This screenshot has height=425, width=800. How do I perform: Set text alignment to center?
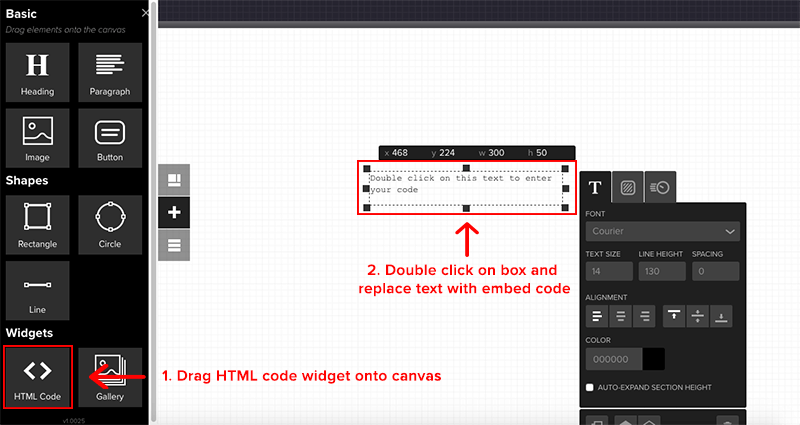pyautogui.click(x=620, y=316)
